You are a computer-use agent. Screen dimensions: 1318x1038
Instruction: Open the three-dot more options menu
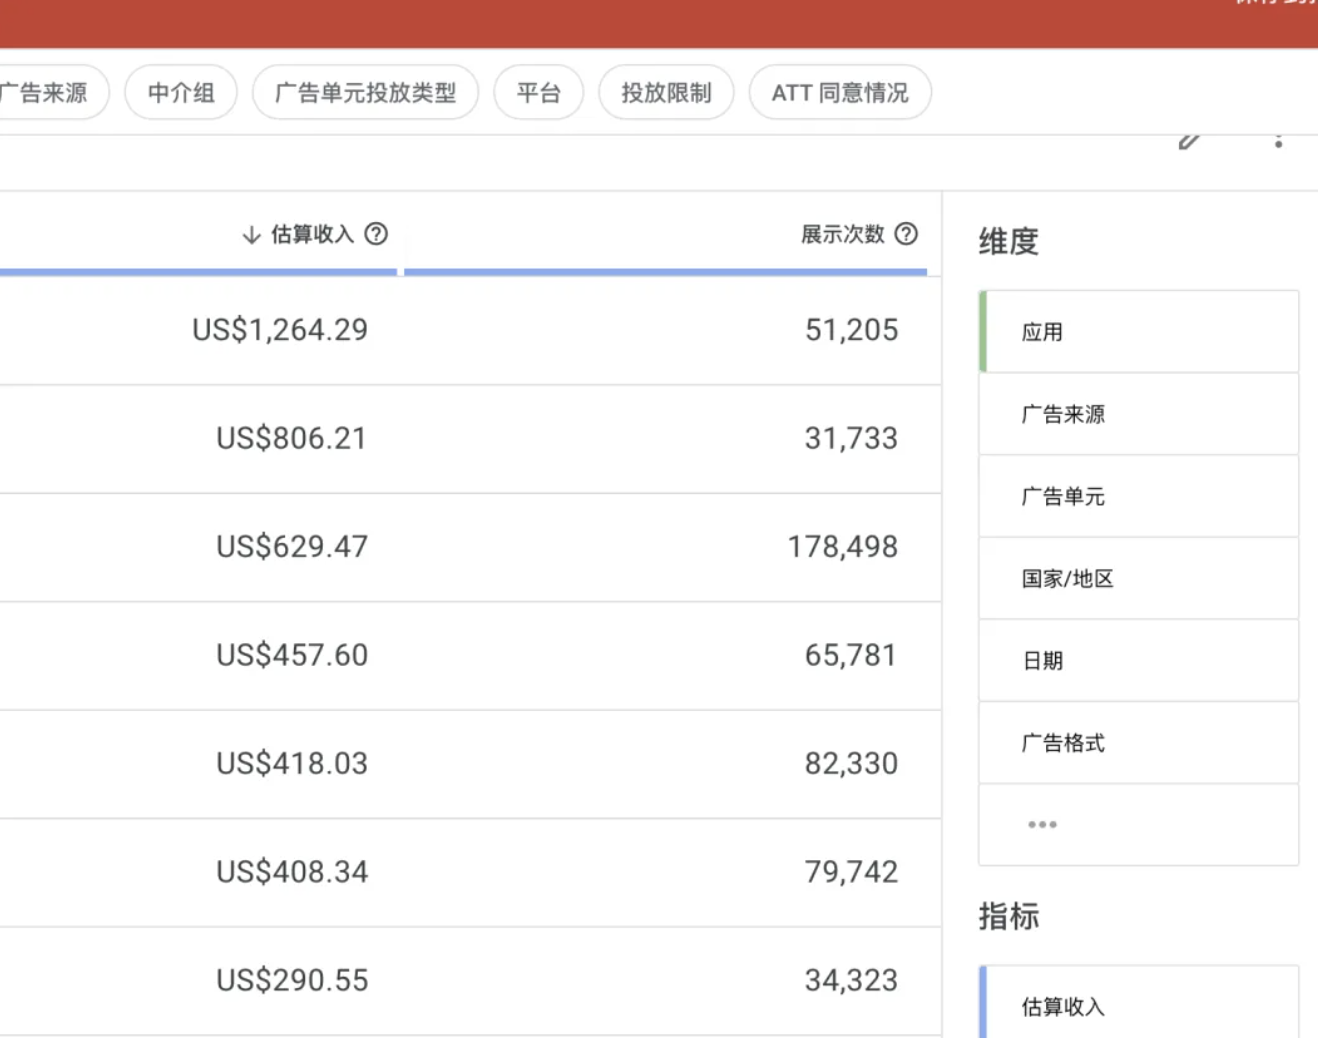[x=1278, y=141]
